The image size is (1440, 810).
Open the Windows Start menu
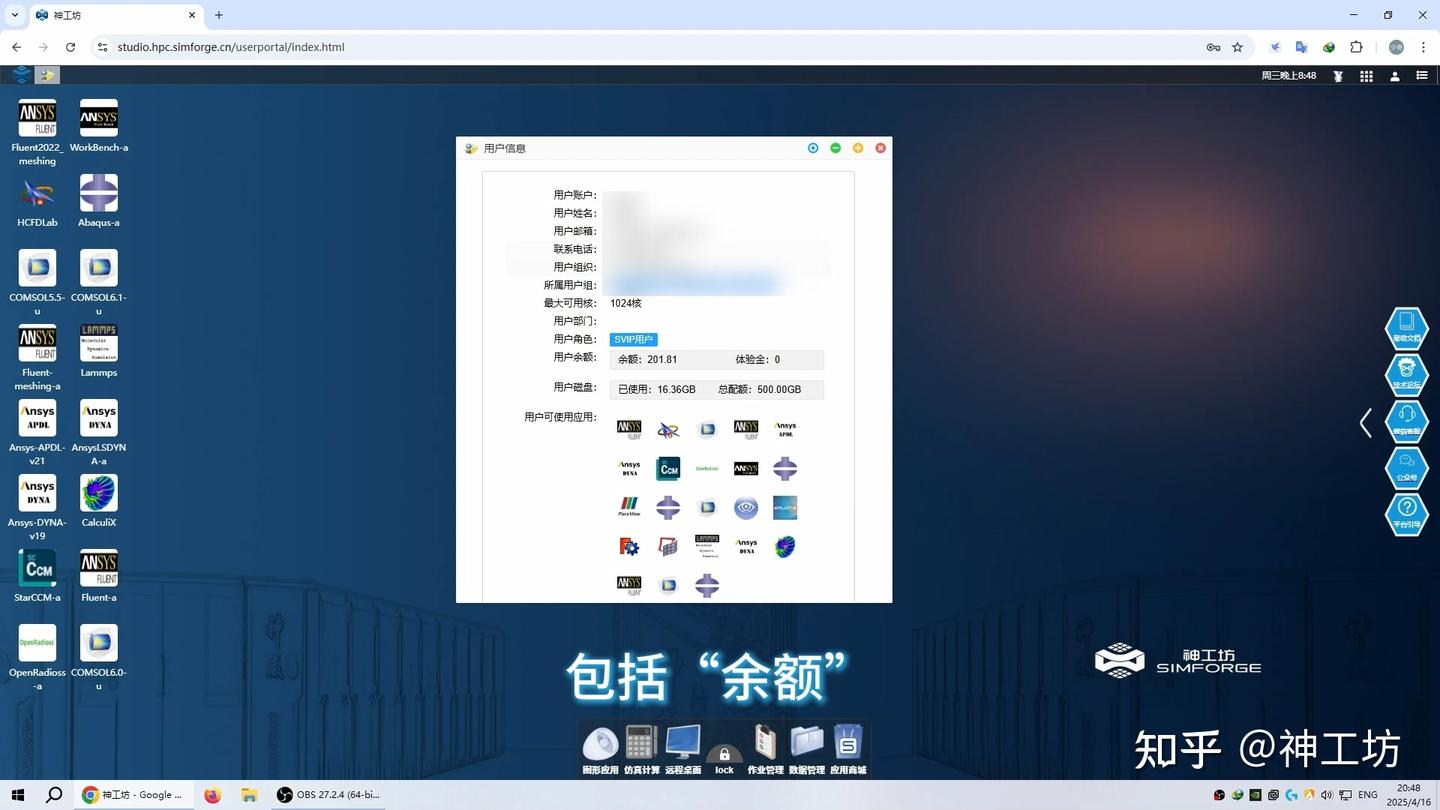click(18, 795)
